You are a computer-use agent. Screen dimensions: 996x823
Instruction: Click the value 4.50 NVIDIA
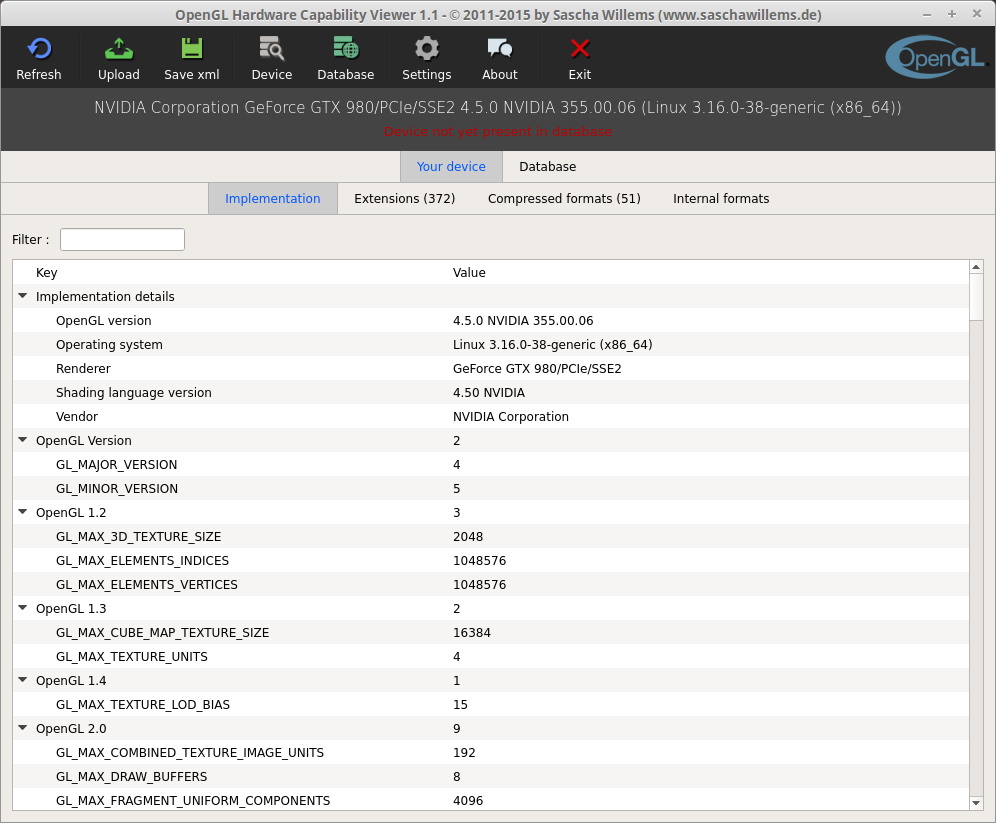(x=488, y=392)
